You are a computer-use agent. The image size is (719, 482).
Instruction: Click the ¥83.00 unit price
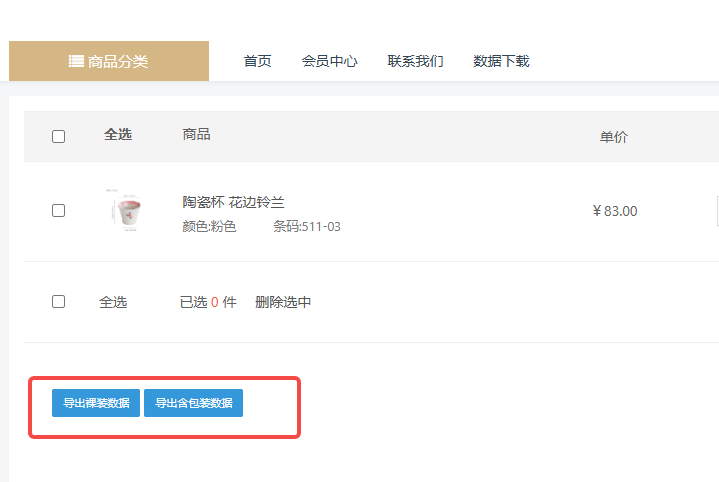coord(614,211)
